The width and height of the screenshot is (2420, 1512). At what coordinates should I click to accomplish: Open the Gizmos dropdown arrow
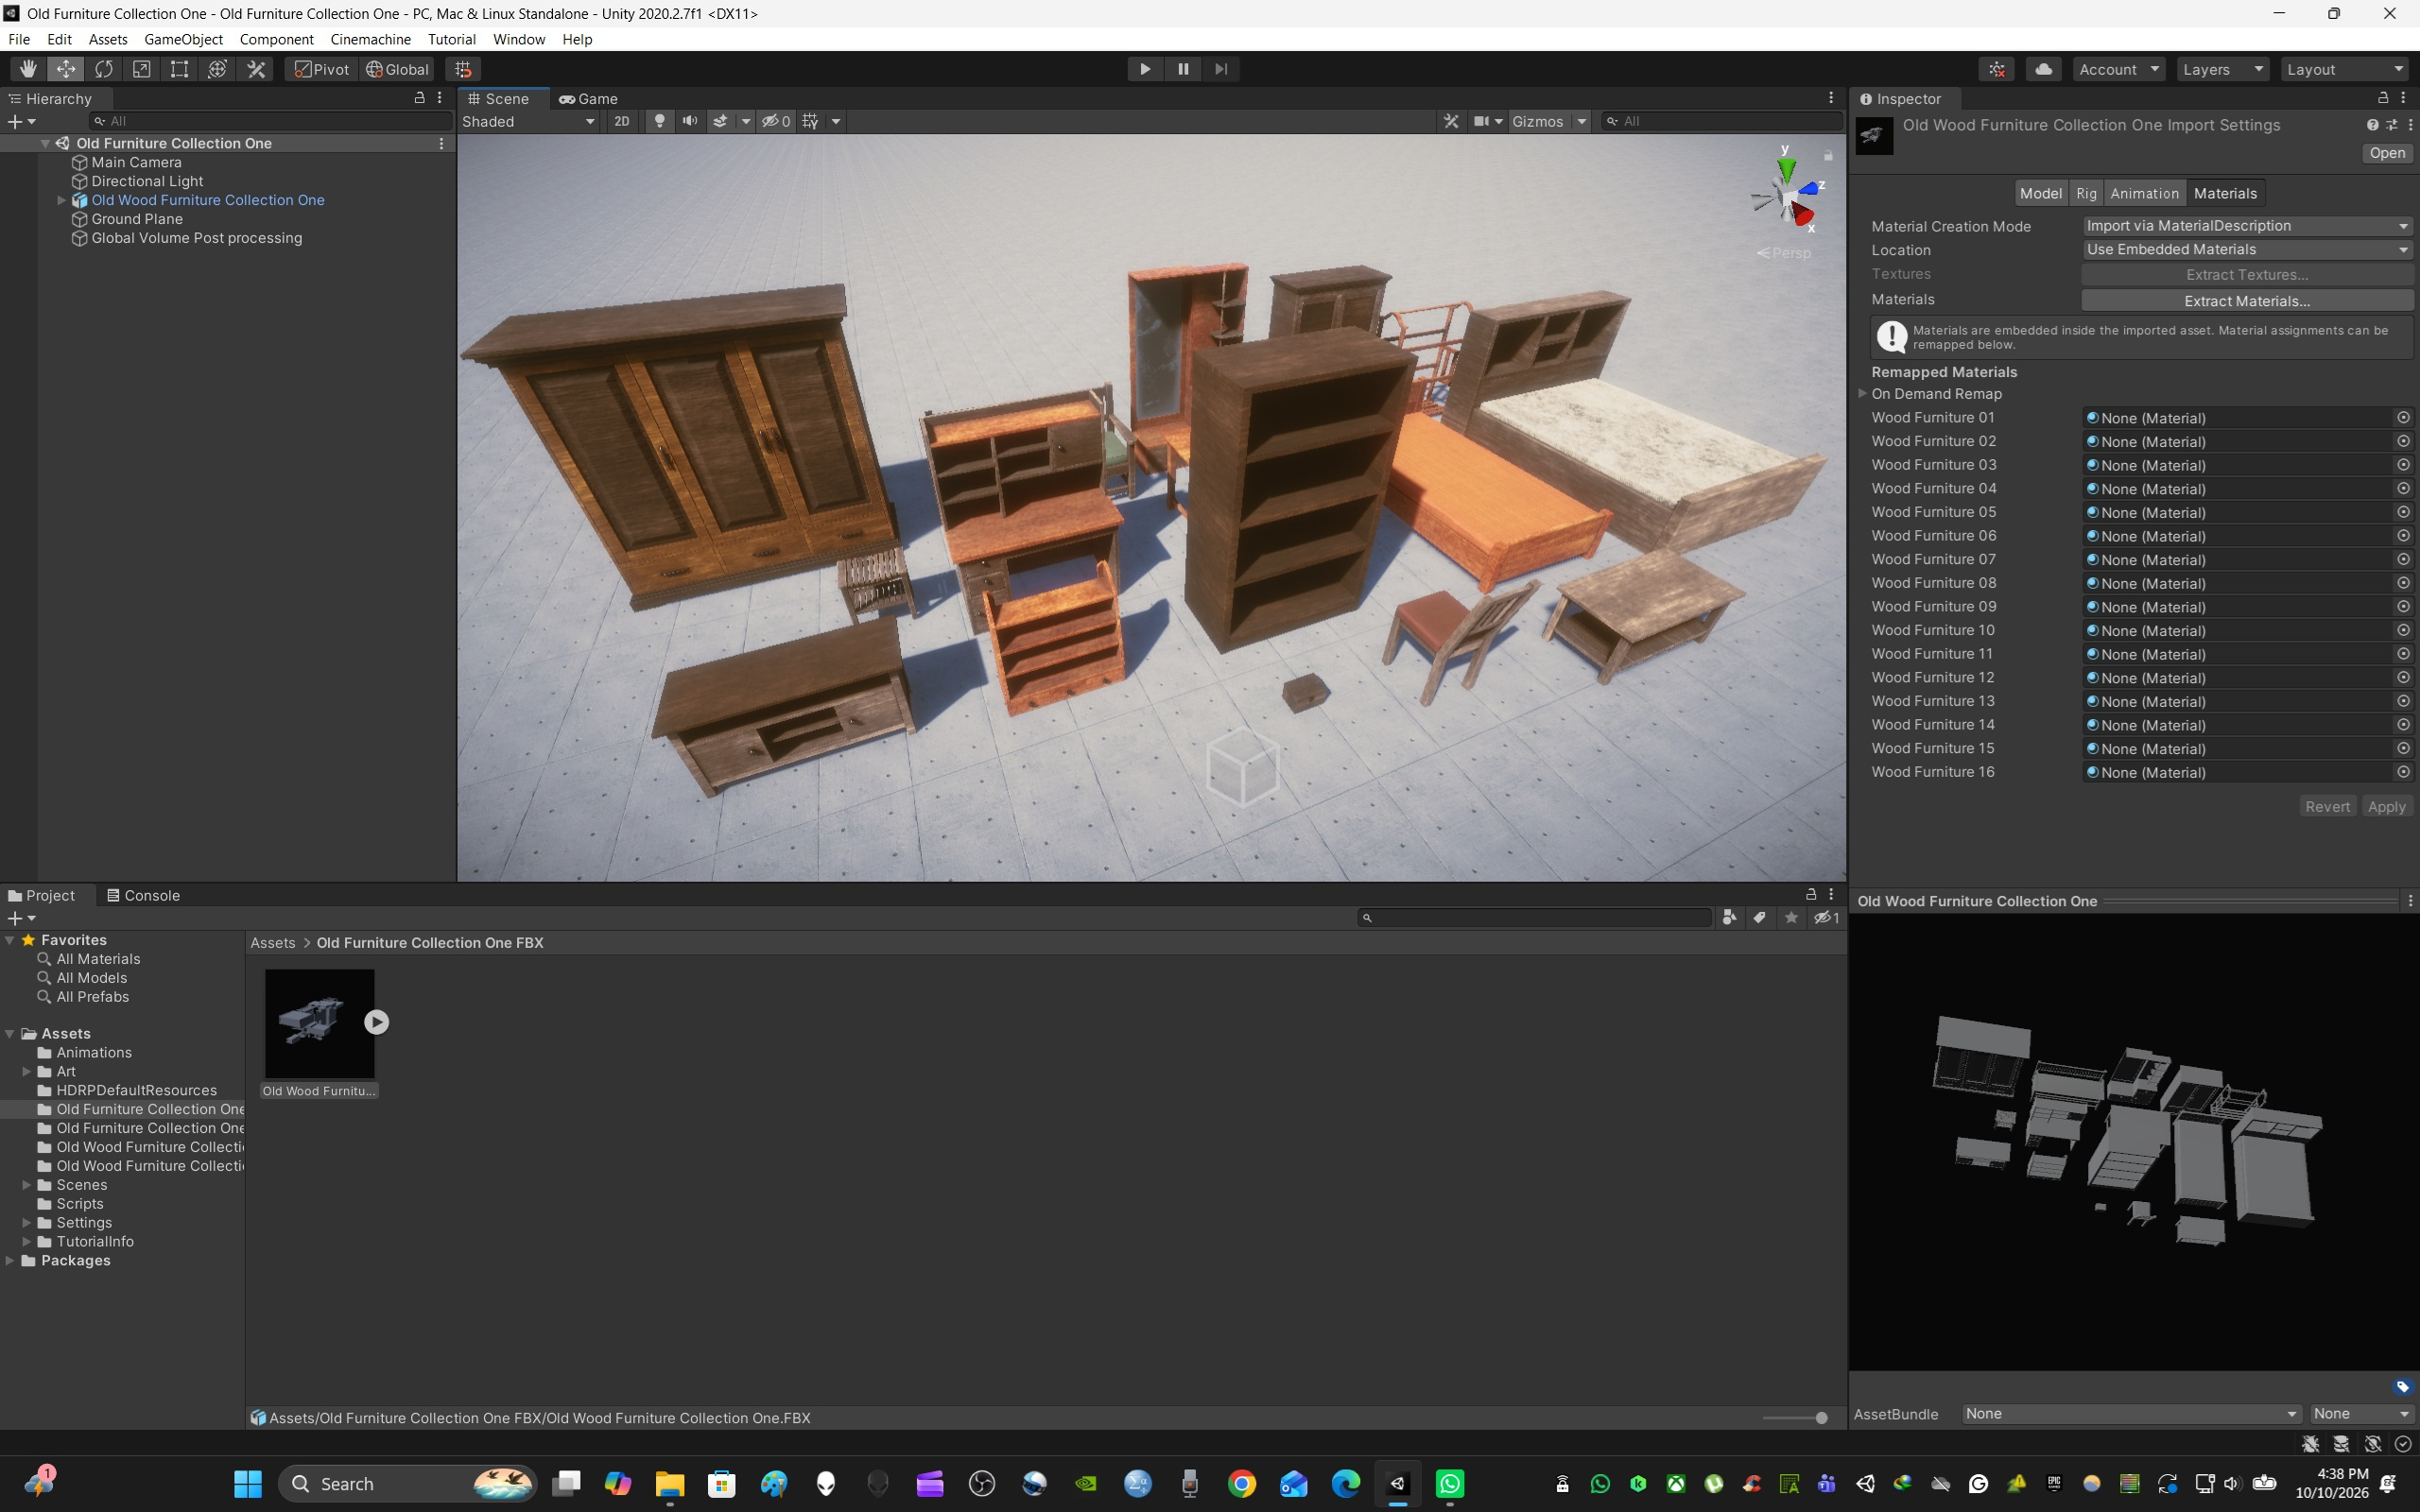(x=1582, y=121)
